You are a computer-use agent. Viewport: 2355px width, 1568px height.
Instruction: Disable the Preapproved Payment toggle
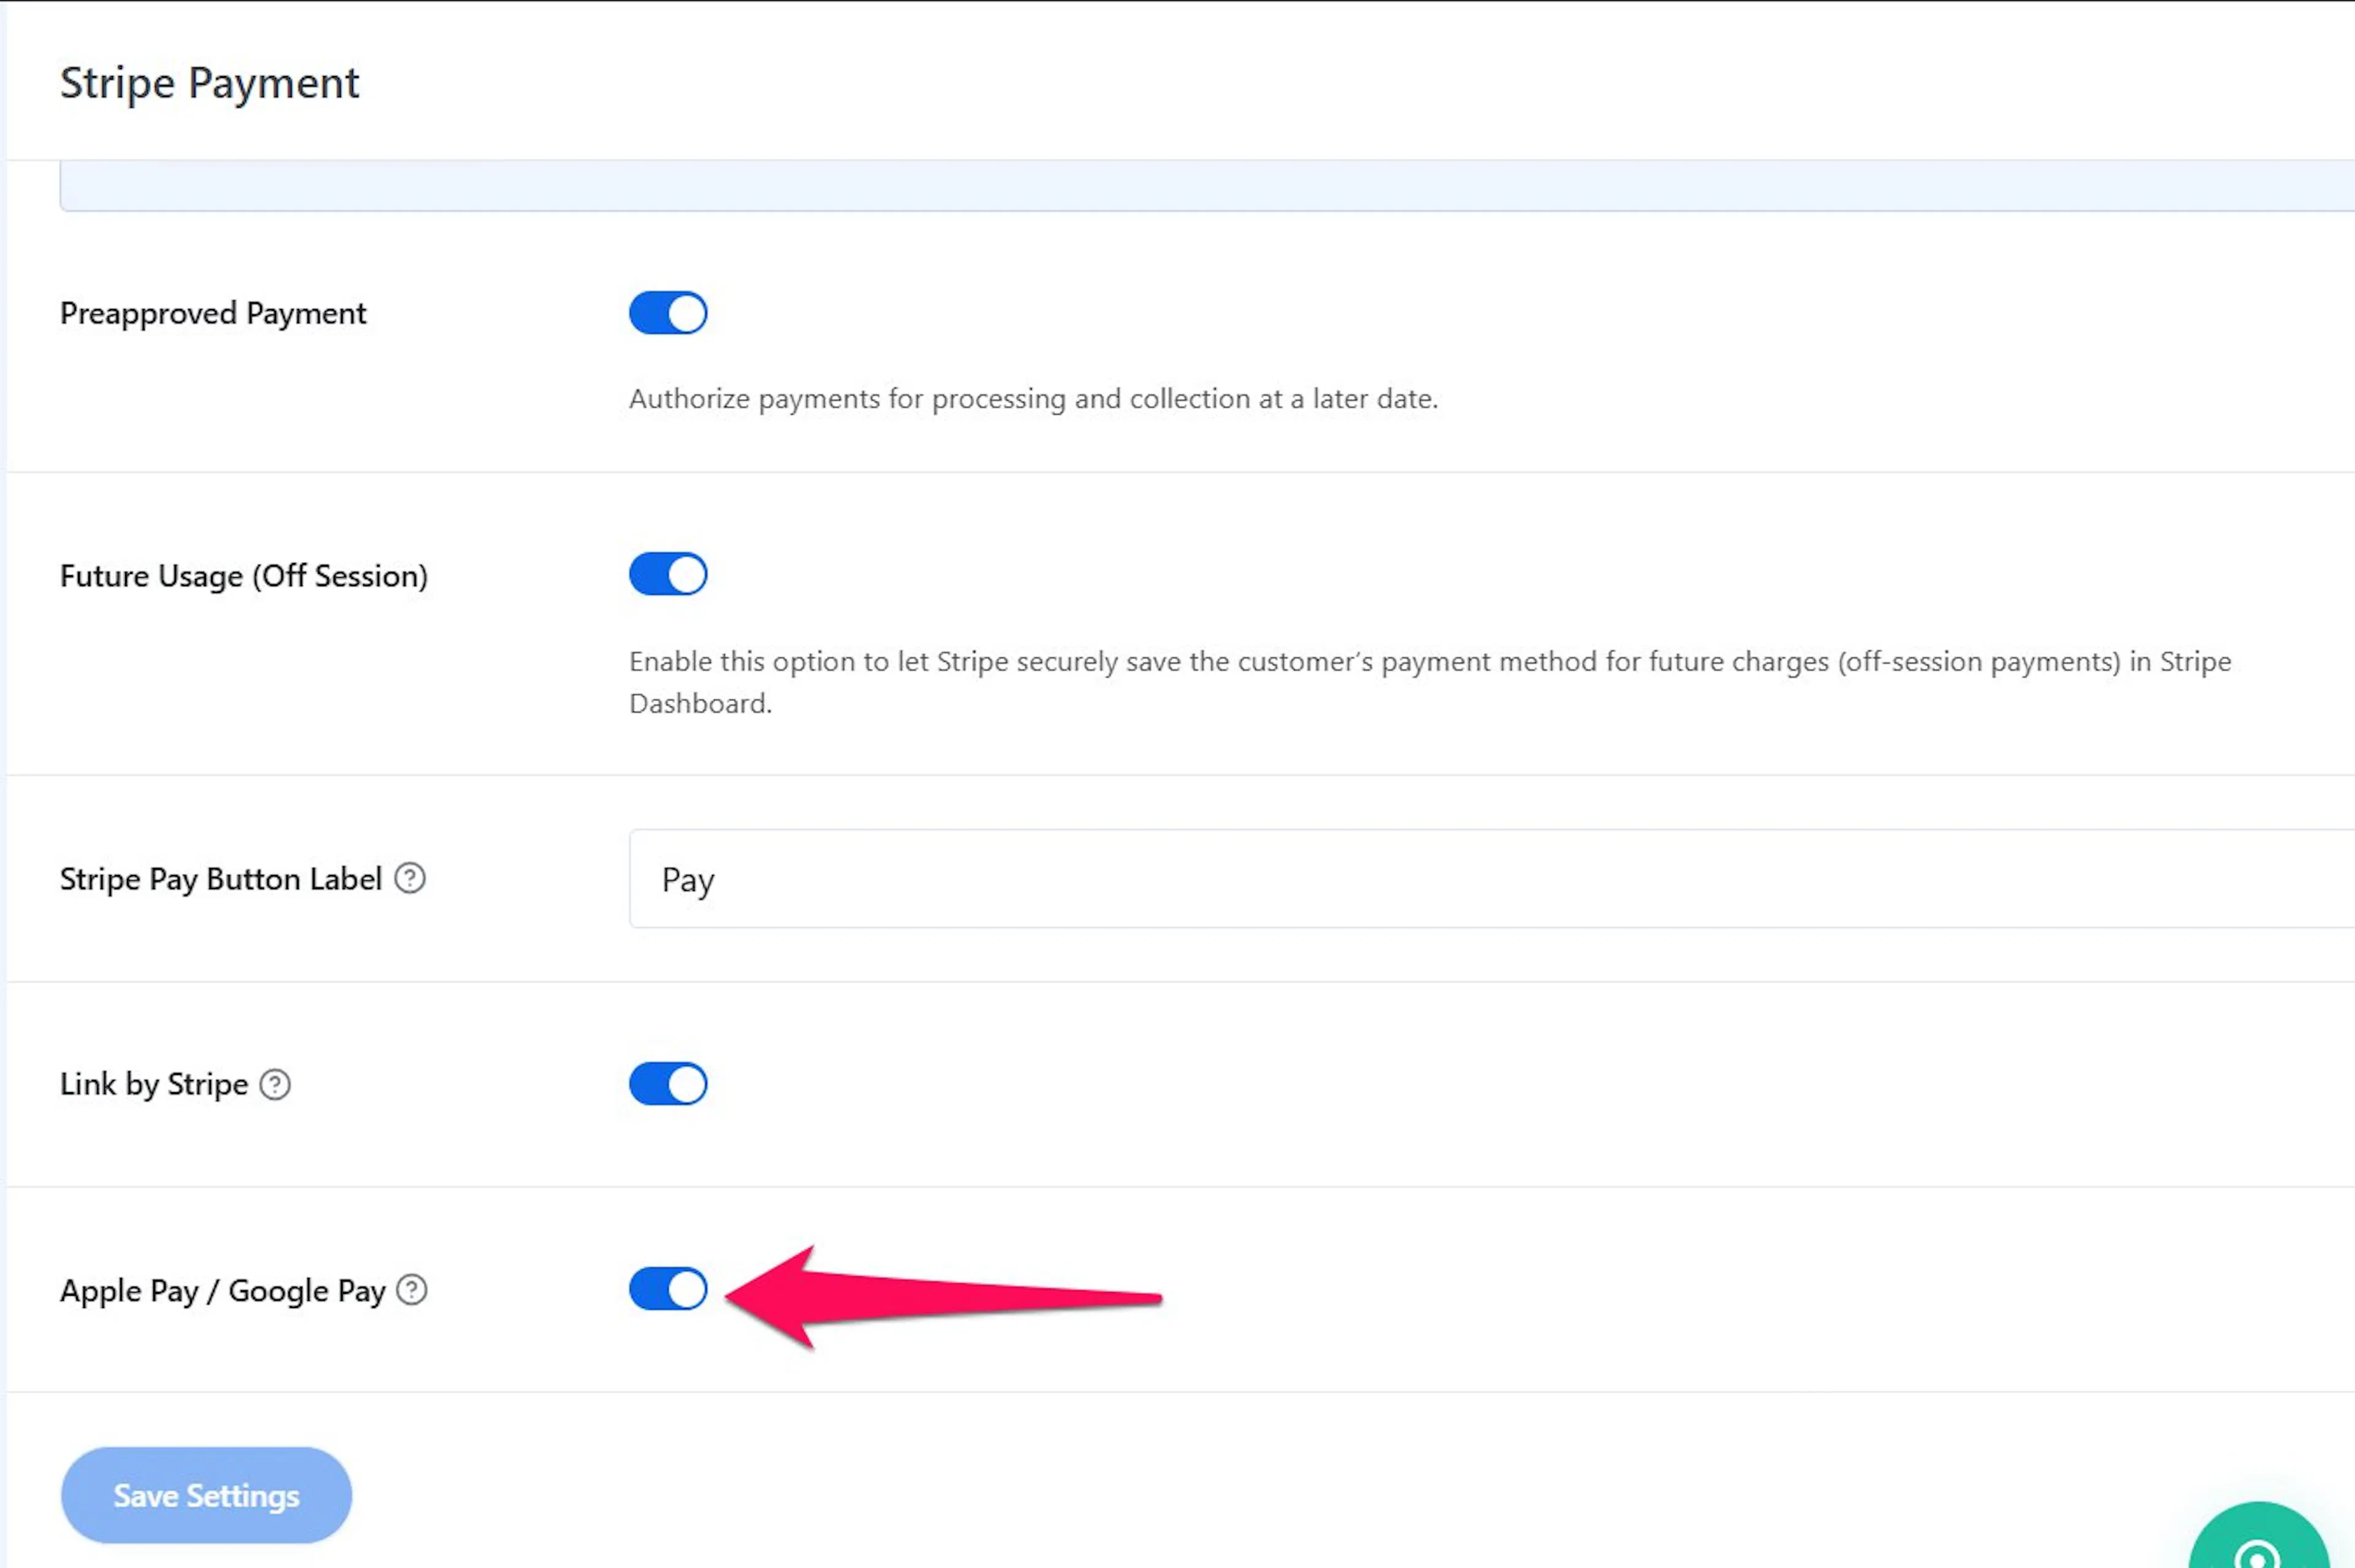click(x=668, y=313)
